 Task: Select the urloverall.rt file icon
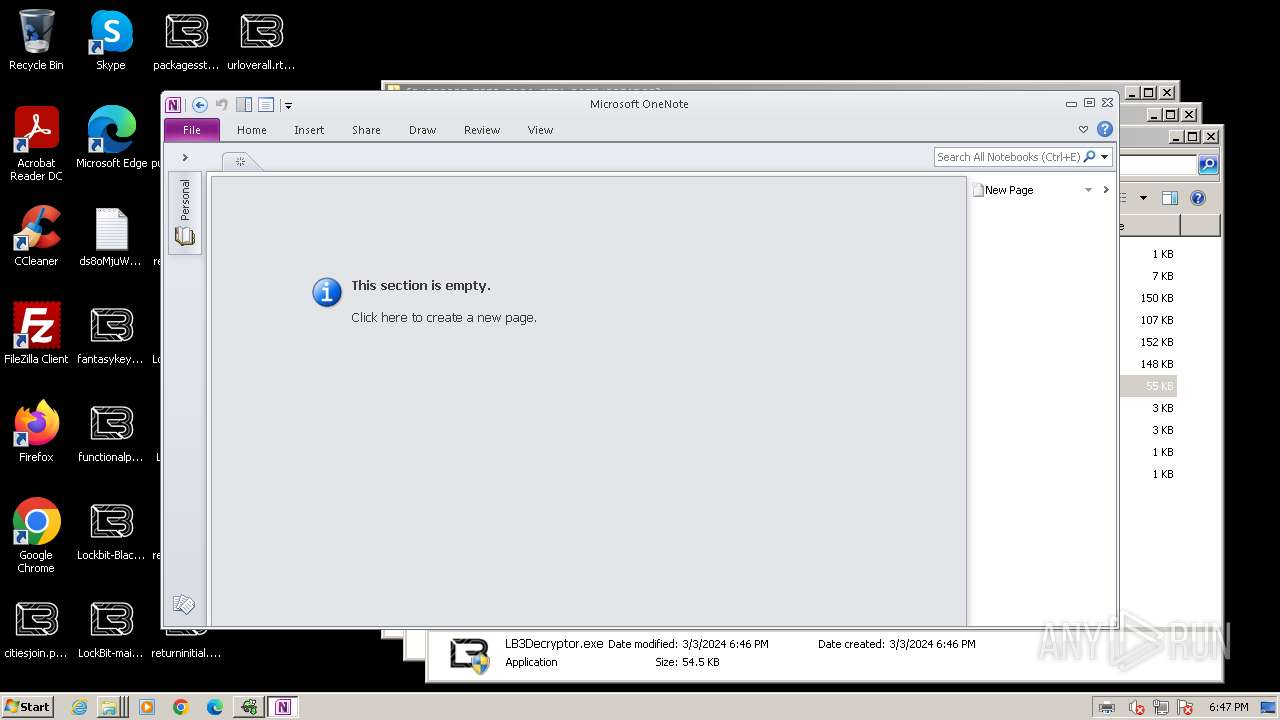[x=261, y=40]
